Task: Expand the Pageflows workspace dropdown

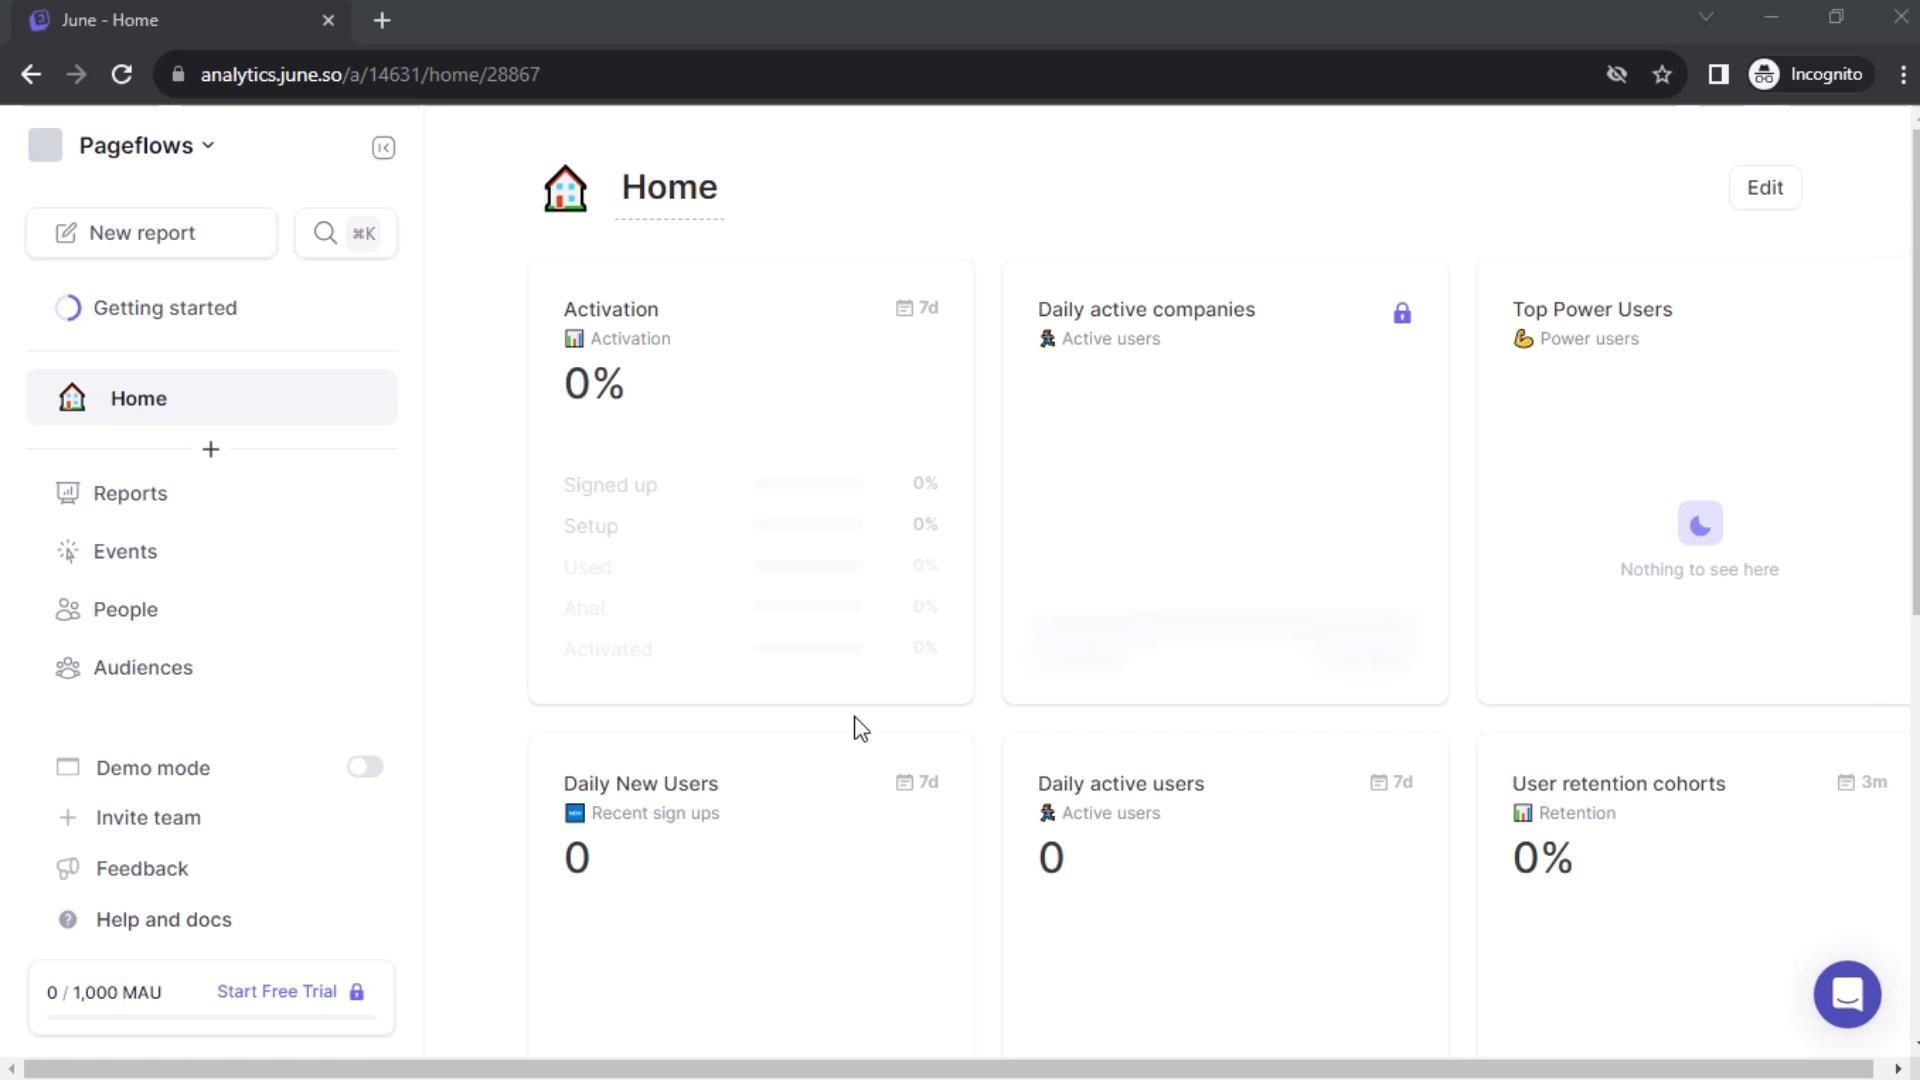Action: click(147, 146)
